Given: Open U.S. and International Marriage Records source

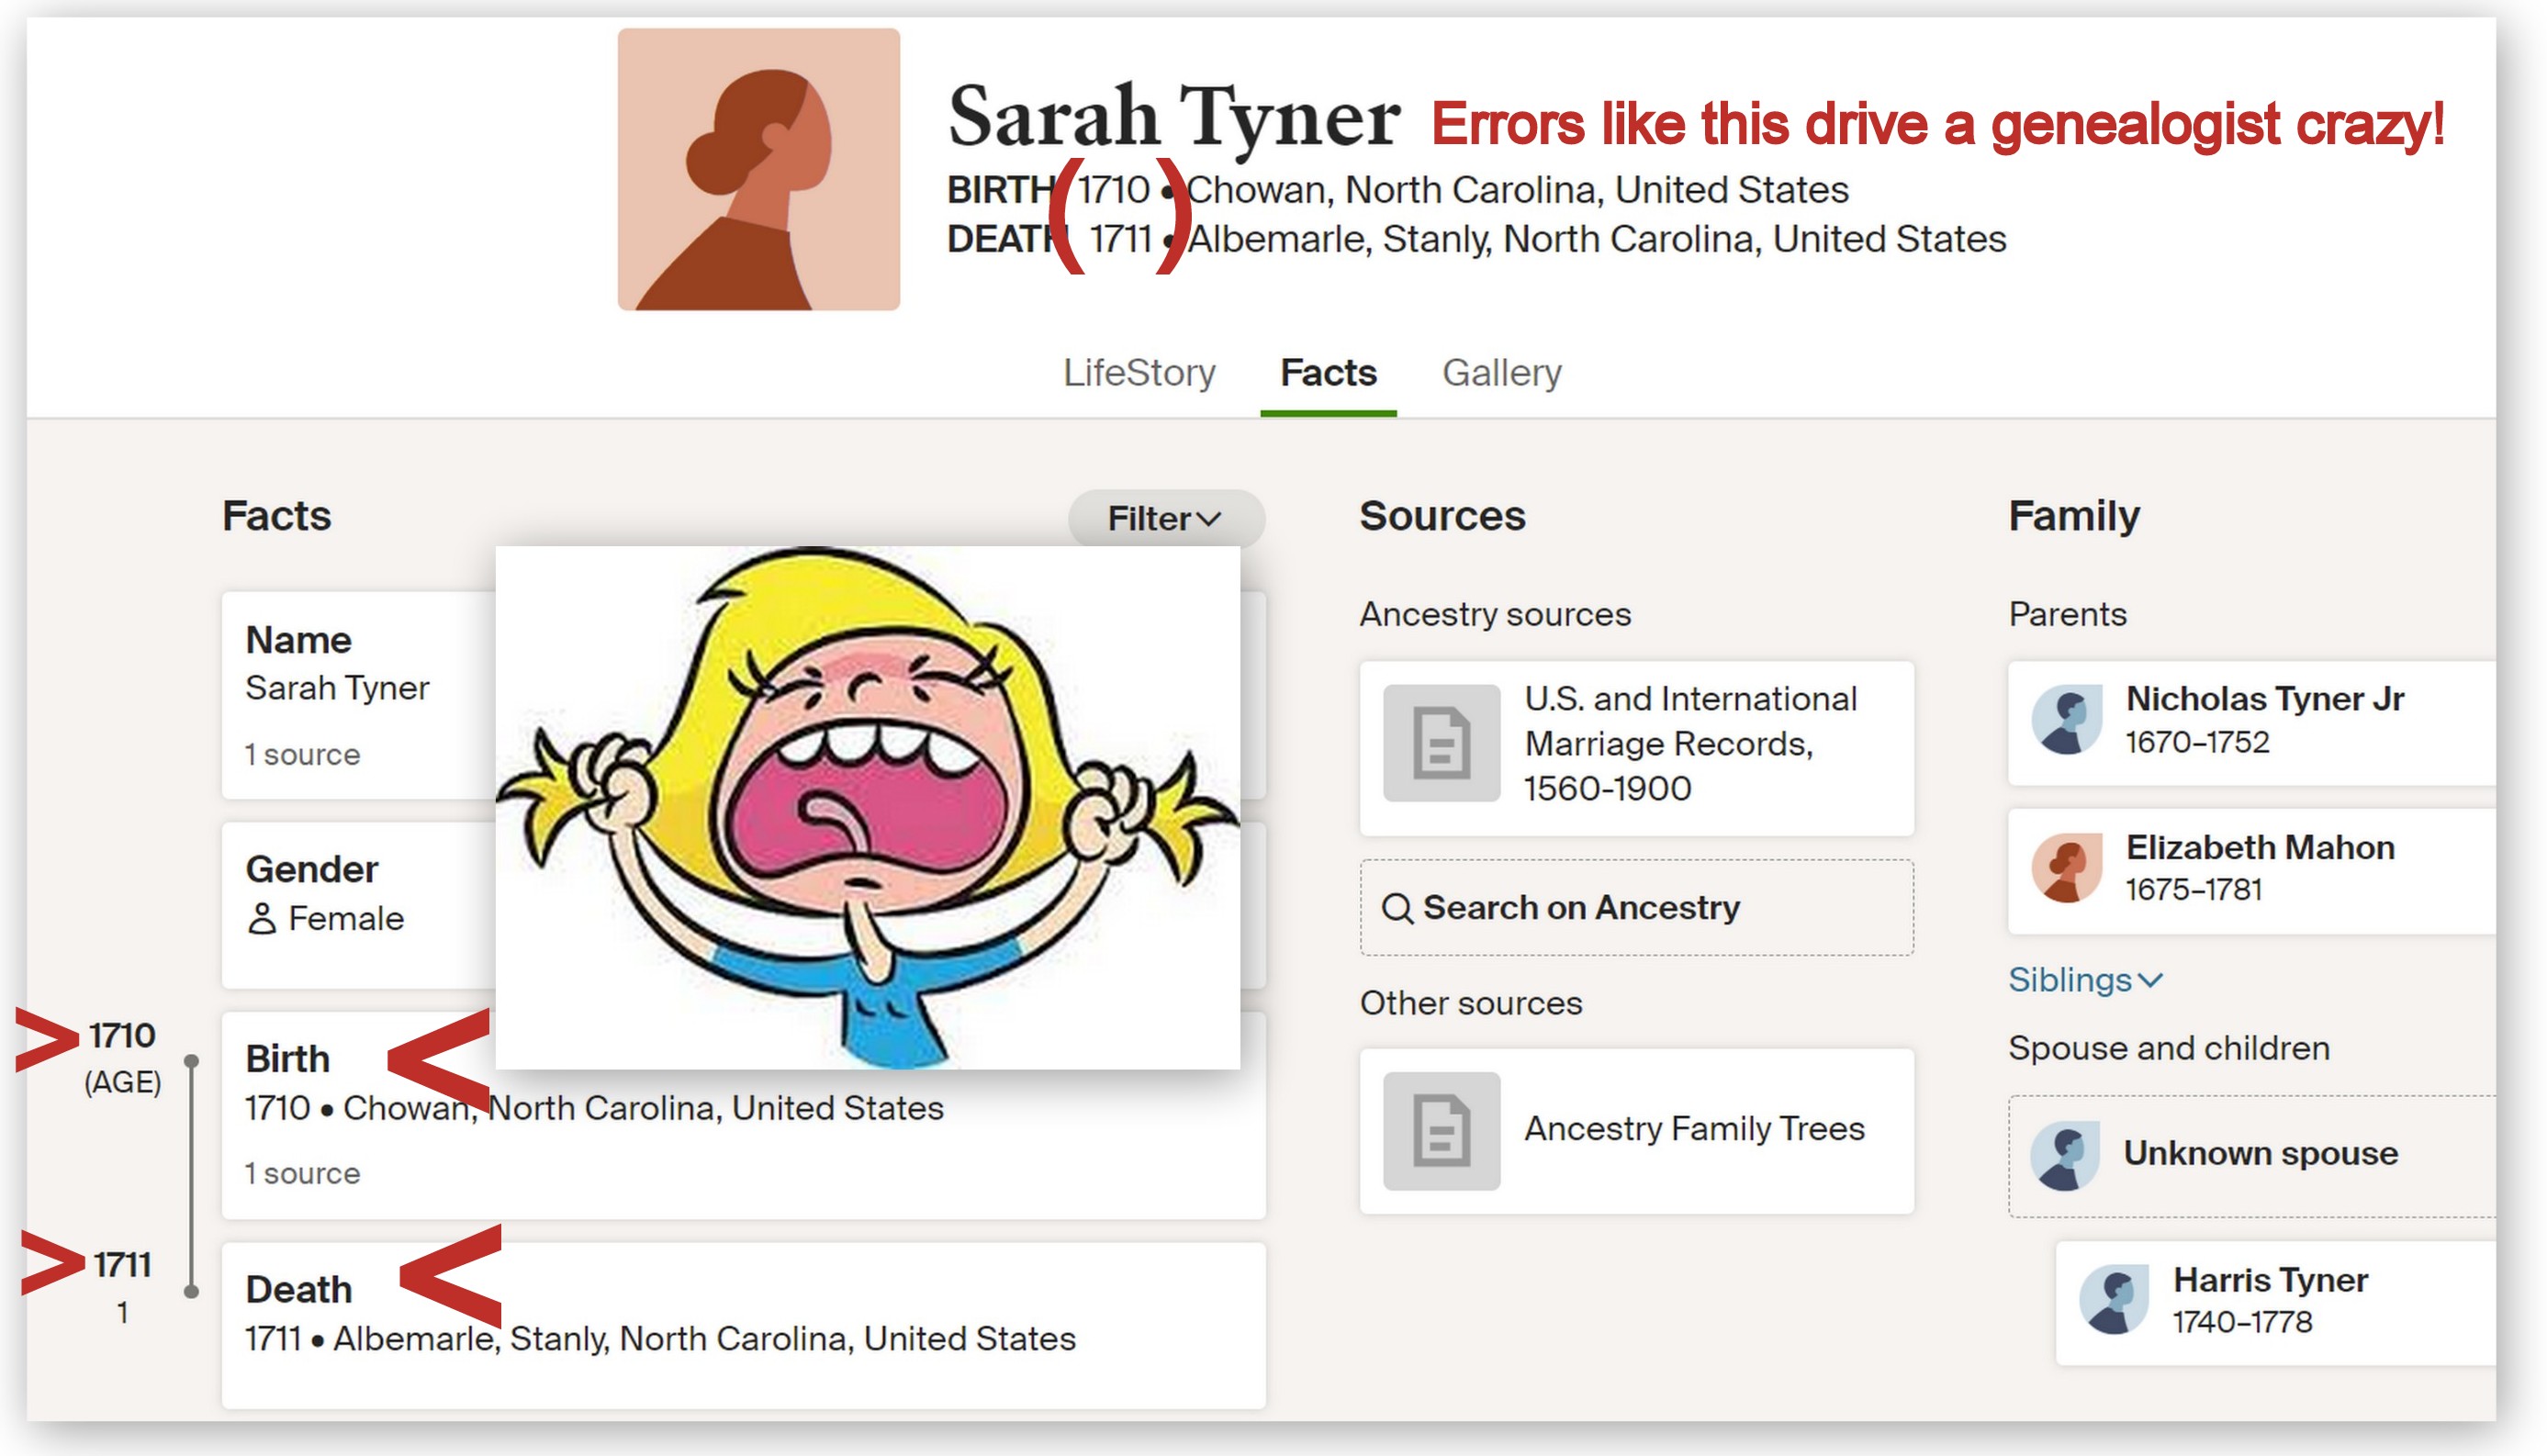Looking at the screenshot, I should point(1690,743).
